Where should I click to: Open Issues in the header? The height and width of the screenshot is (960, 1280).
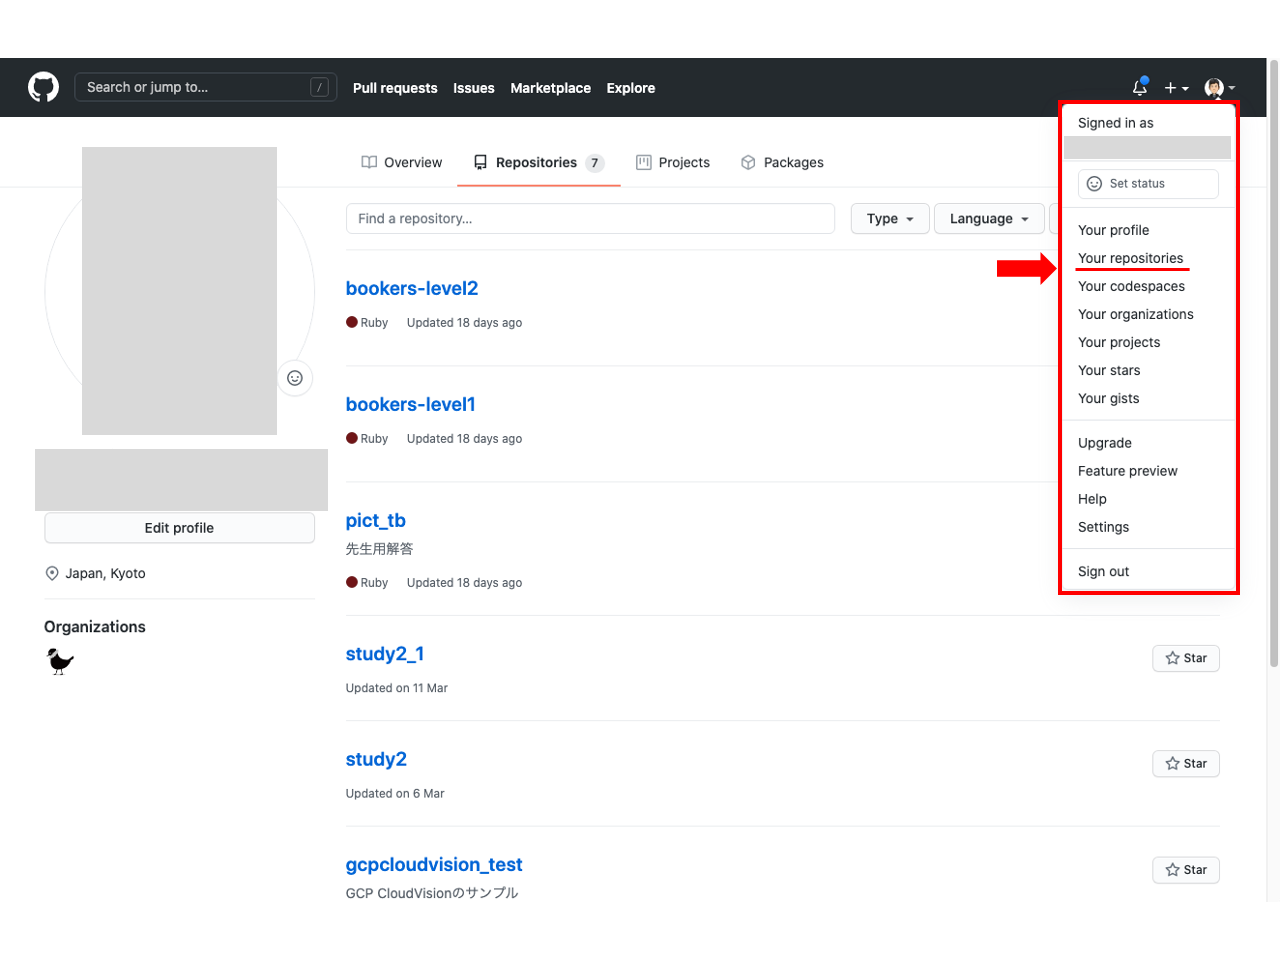[474, 88]
